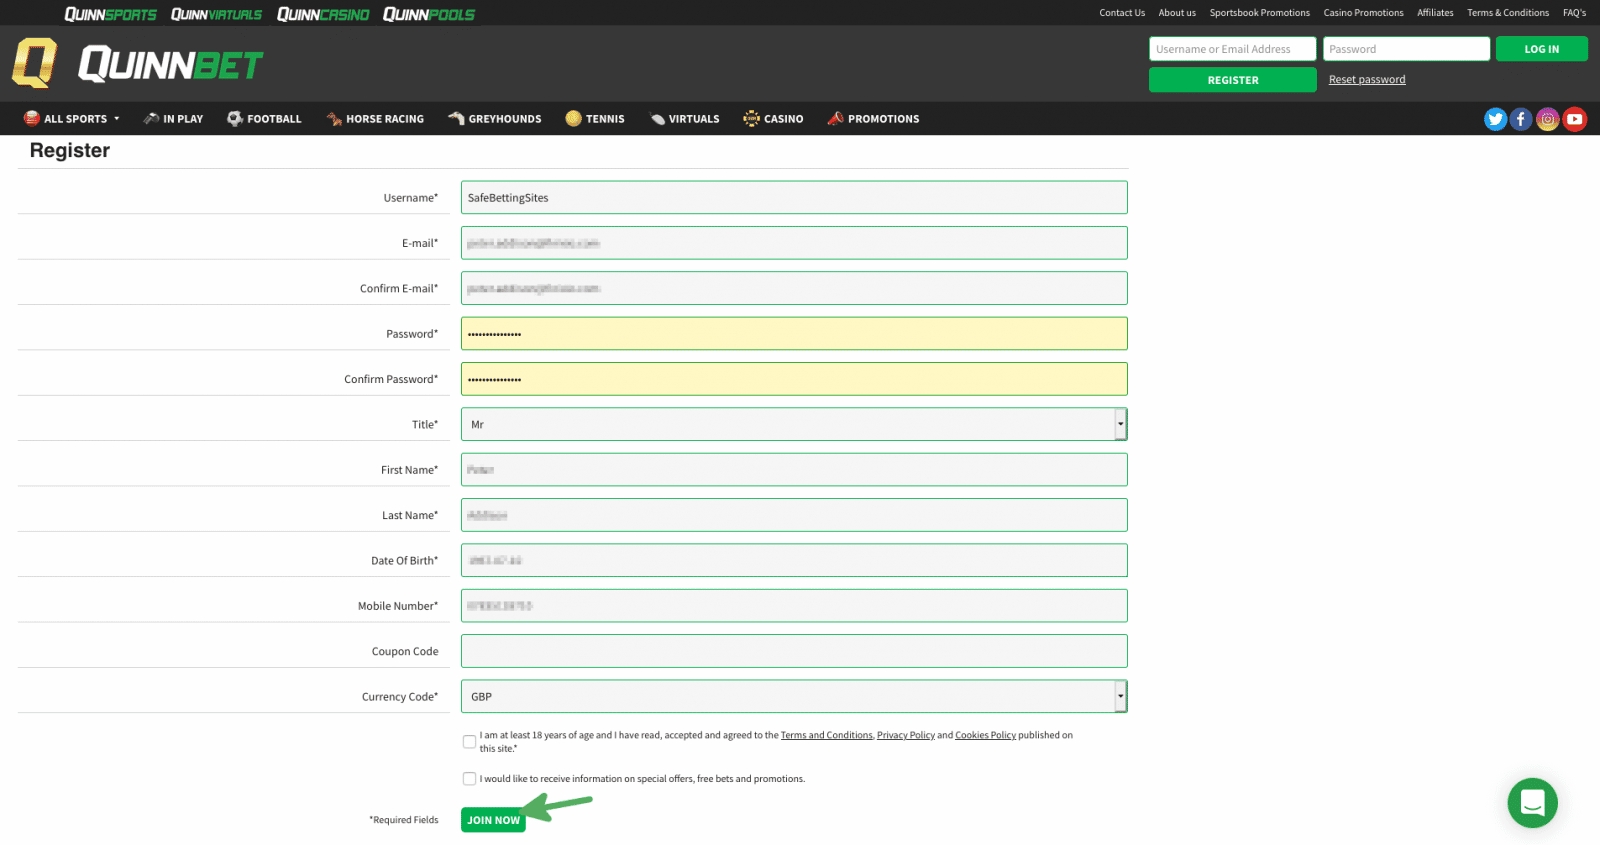Open Terms & Conditions in top bar

(x=1508, y=13)
